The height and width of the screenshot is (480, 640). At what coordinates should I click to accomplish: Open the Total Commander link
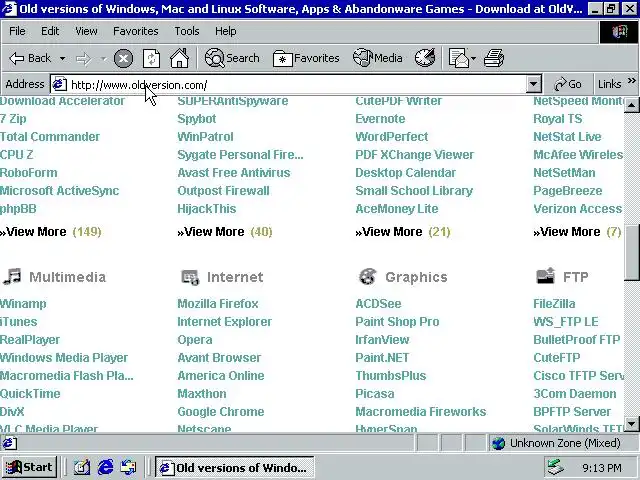coord(50,137)
